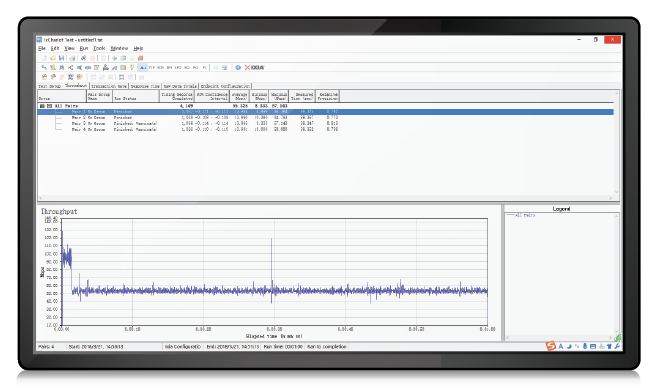Click the New test toolbar icon

(x=44, y=58)
